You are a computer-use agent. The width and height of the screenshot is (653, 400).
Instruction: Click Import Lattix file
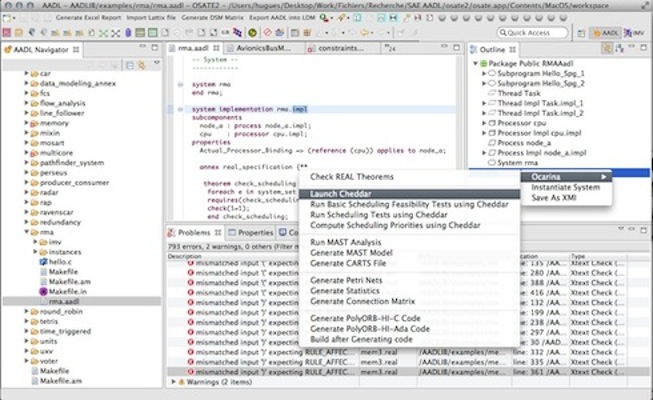pyautogui.click(x=151, y=18)
